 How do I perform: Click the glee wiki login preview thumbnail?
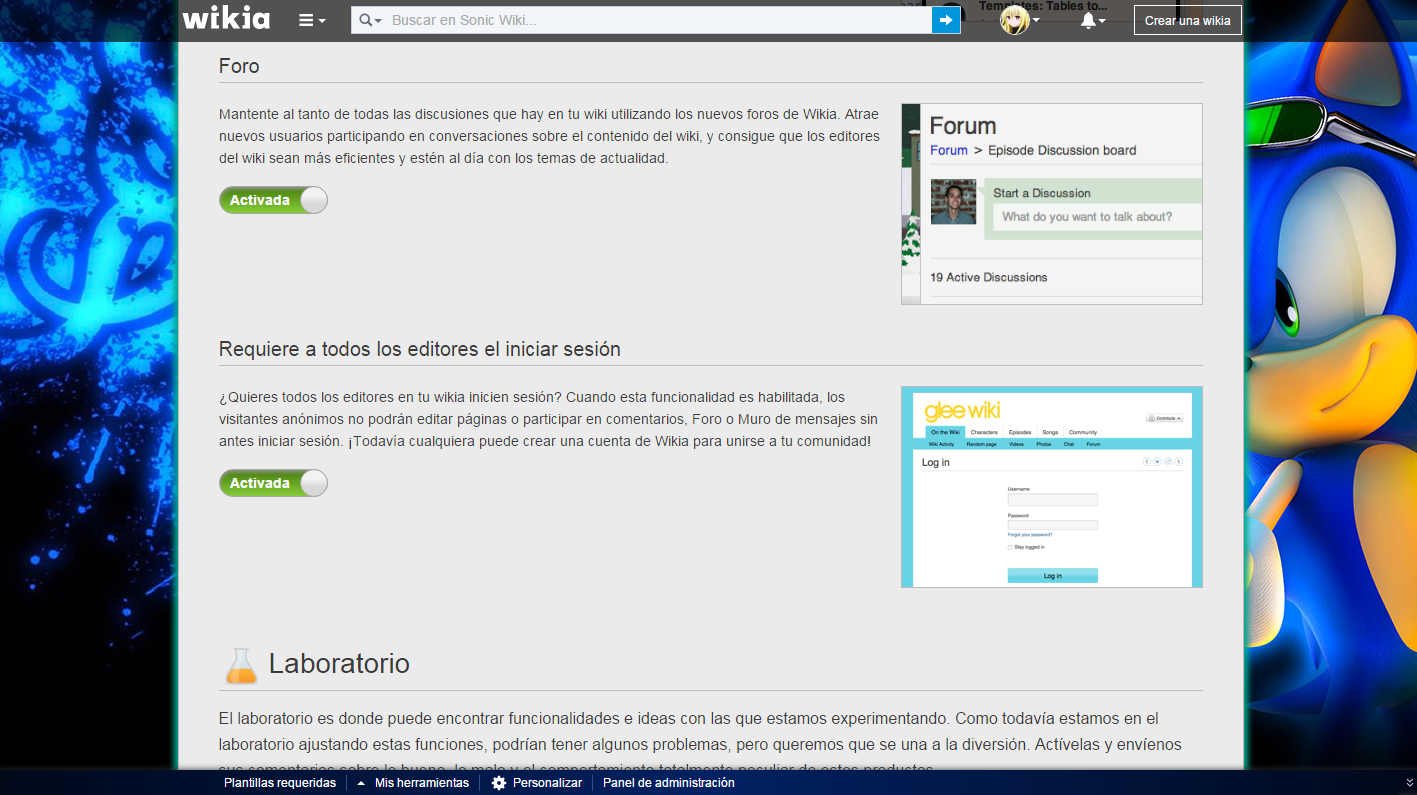coord(1051,487)
